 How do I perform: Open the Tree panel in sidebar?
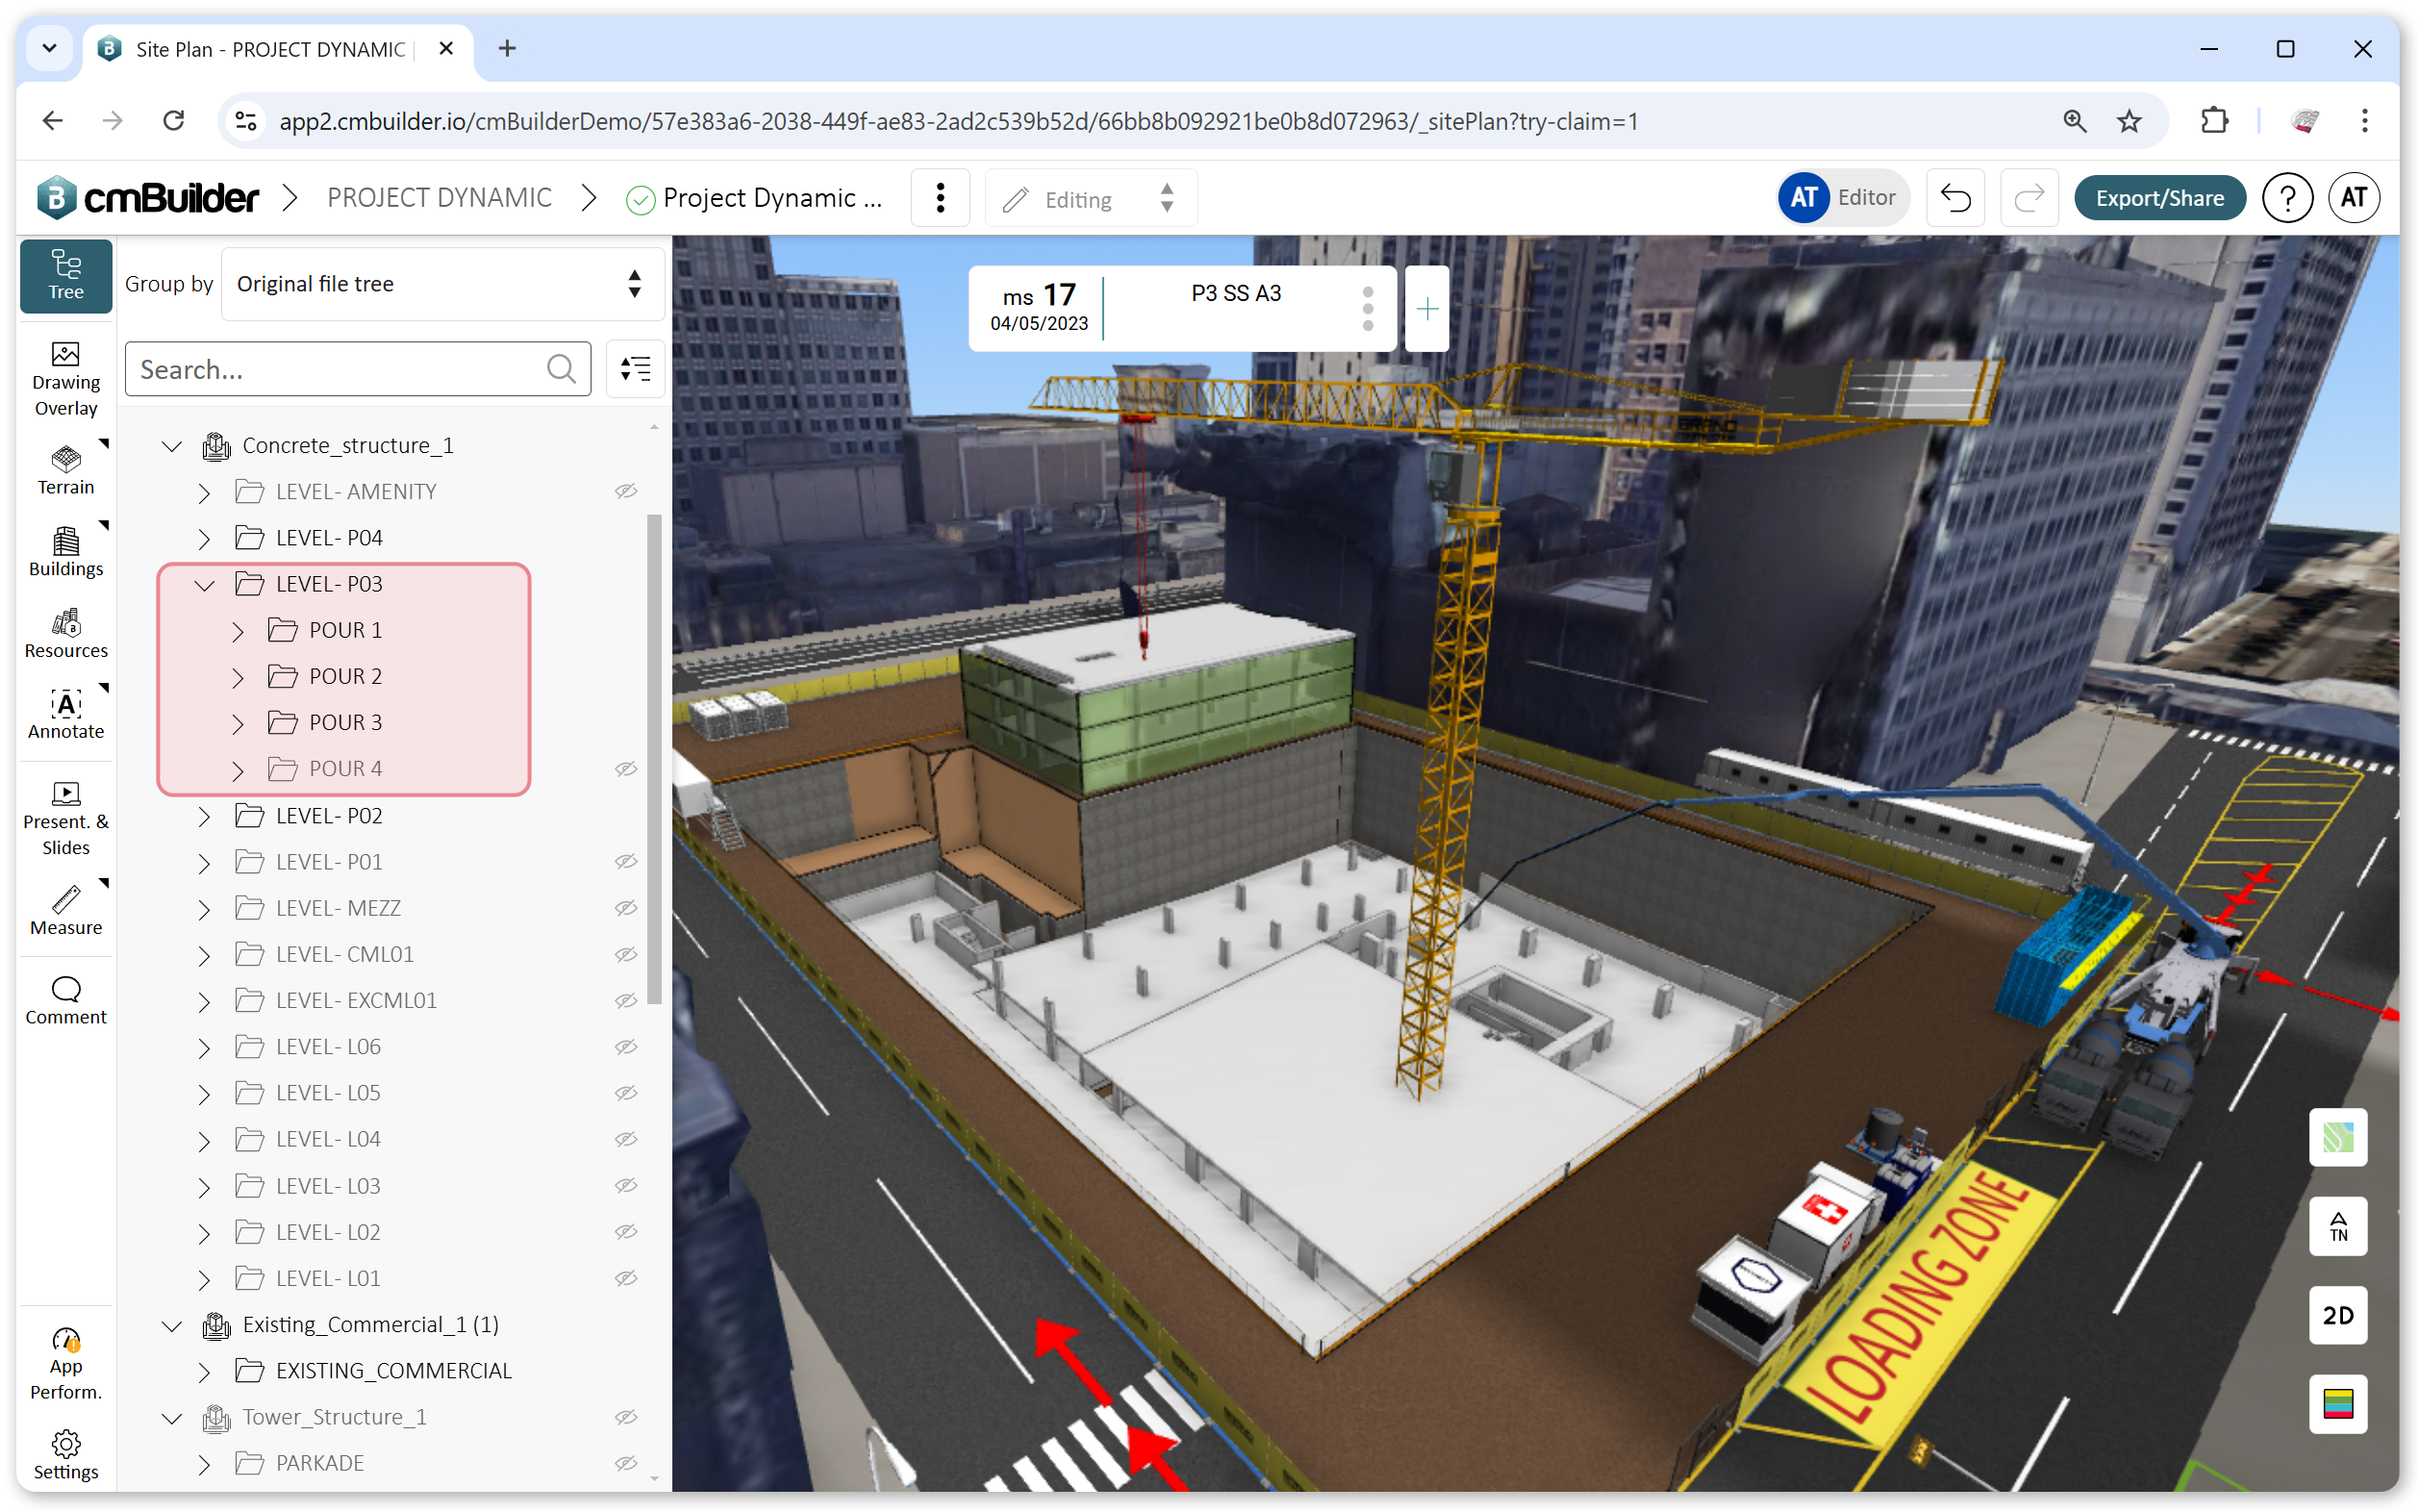pyautogui.click(x=66, y=276)
